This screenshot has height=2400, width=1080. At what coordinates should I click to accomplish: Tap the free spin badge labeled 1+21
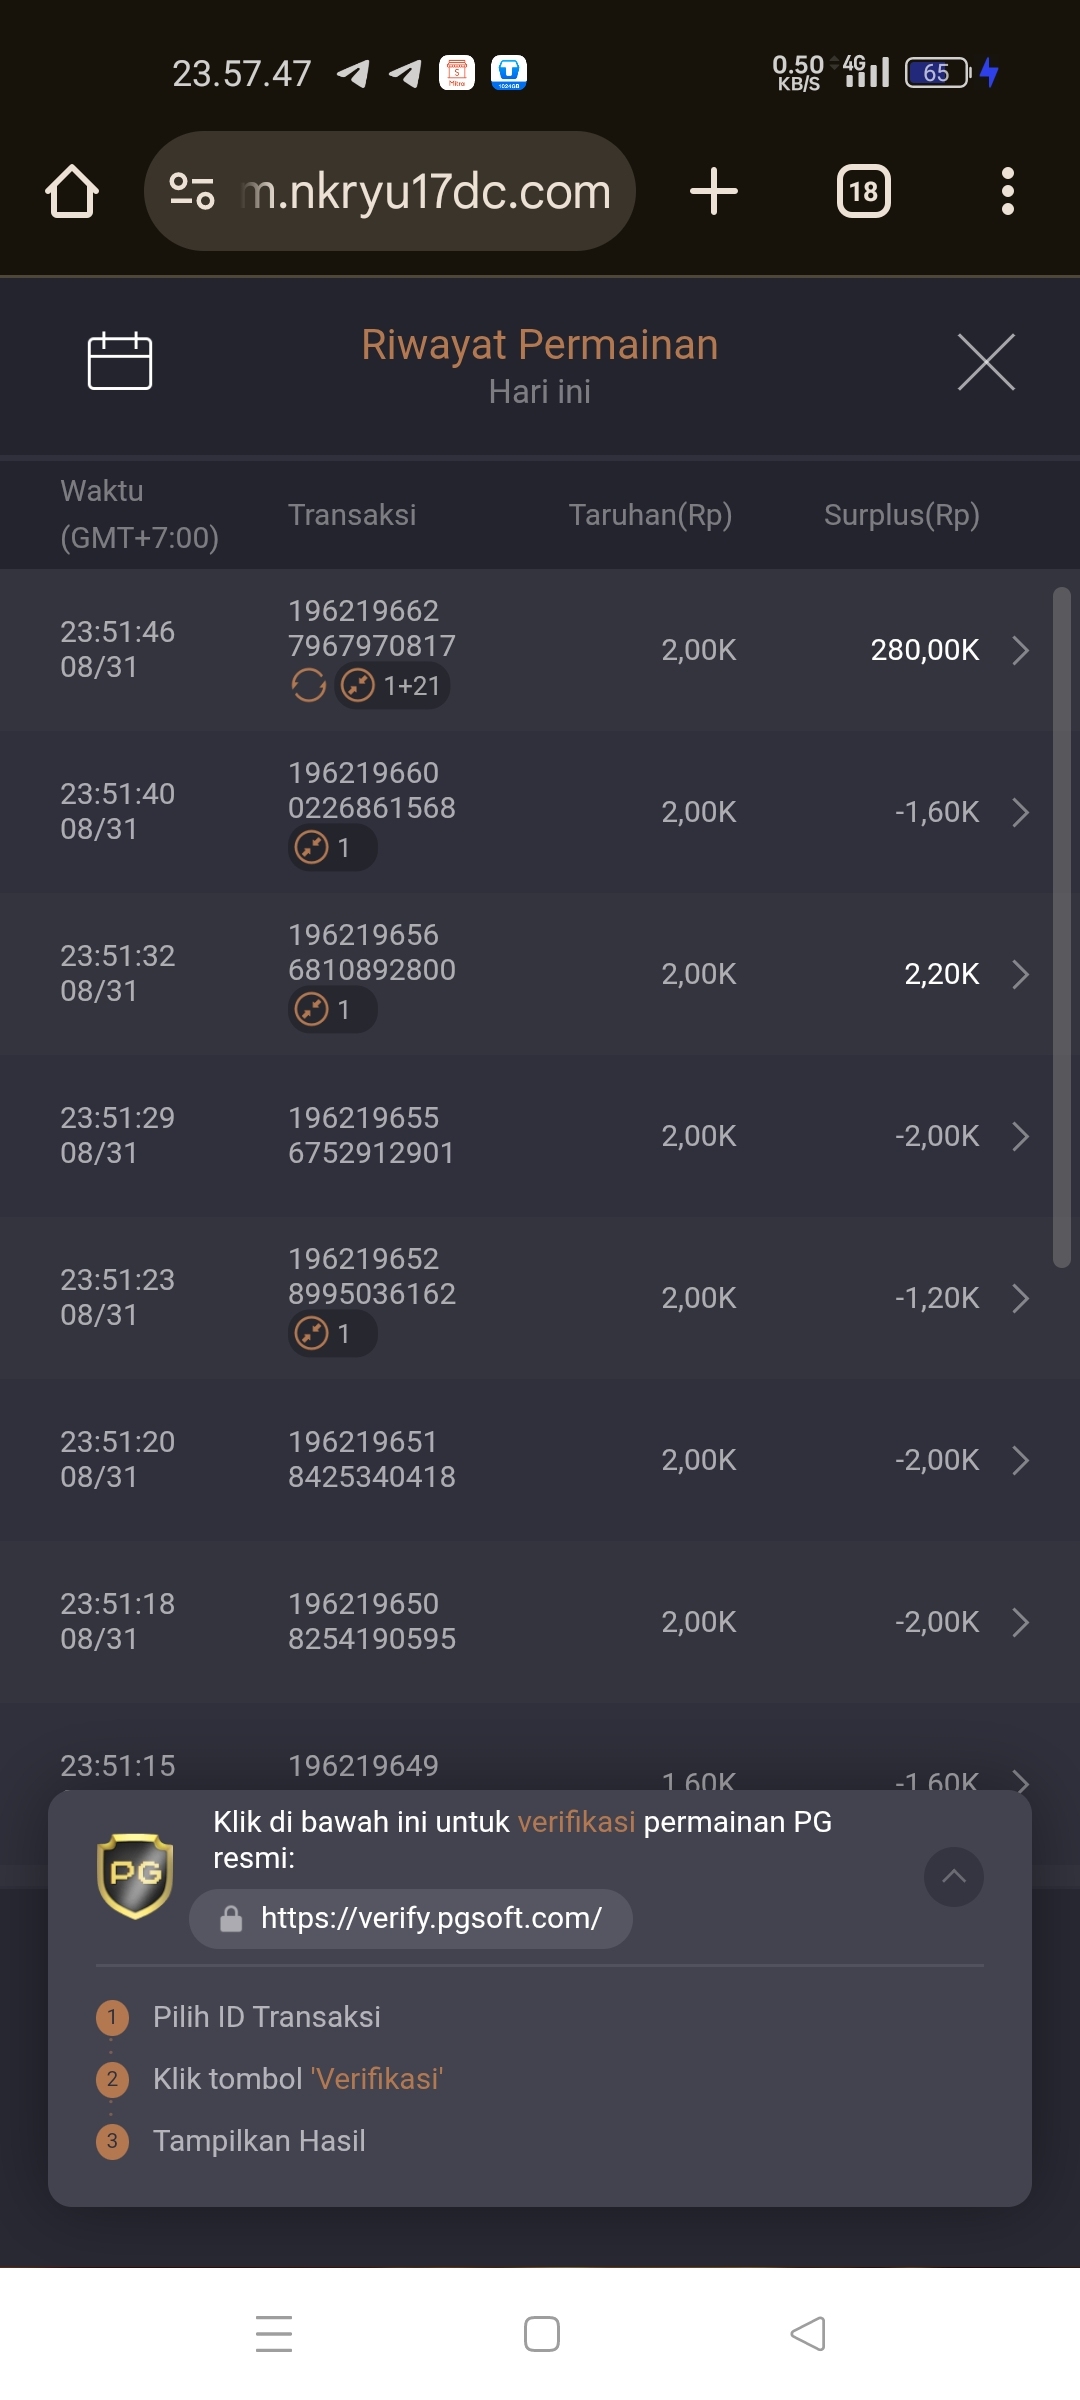click(392, 686)
